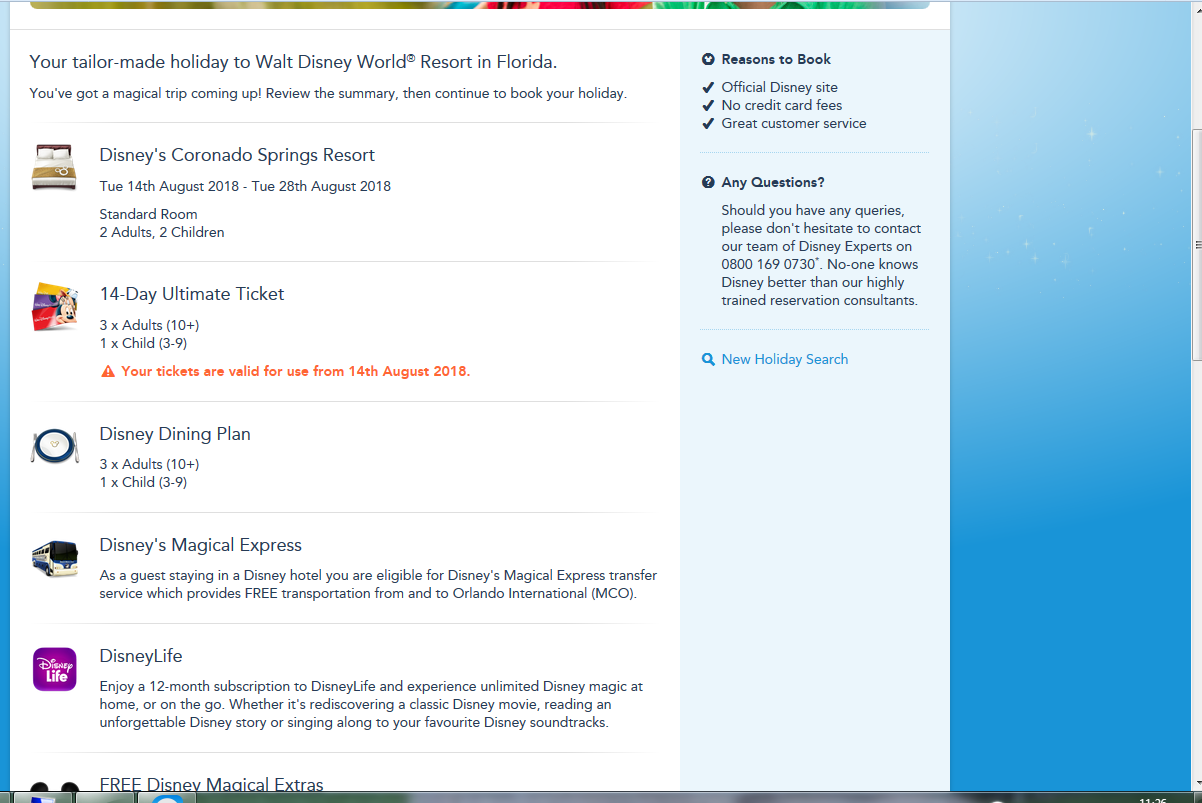Image resolution: width=1202 pixels, height=803 pixels.
Task: Click the vertical scrollbar thumb
Action: (1198, 245)
